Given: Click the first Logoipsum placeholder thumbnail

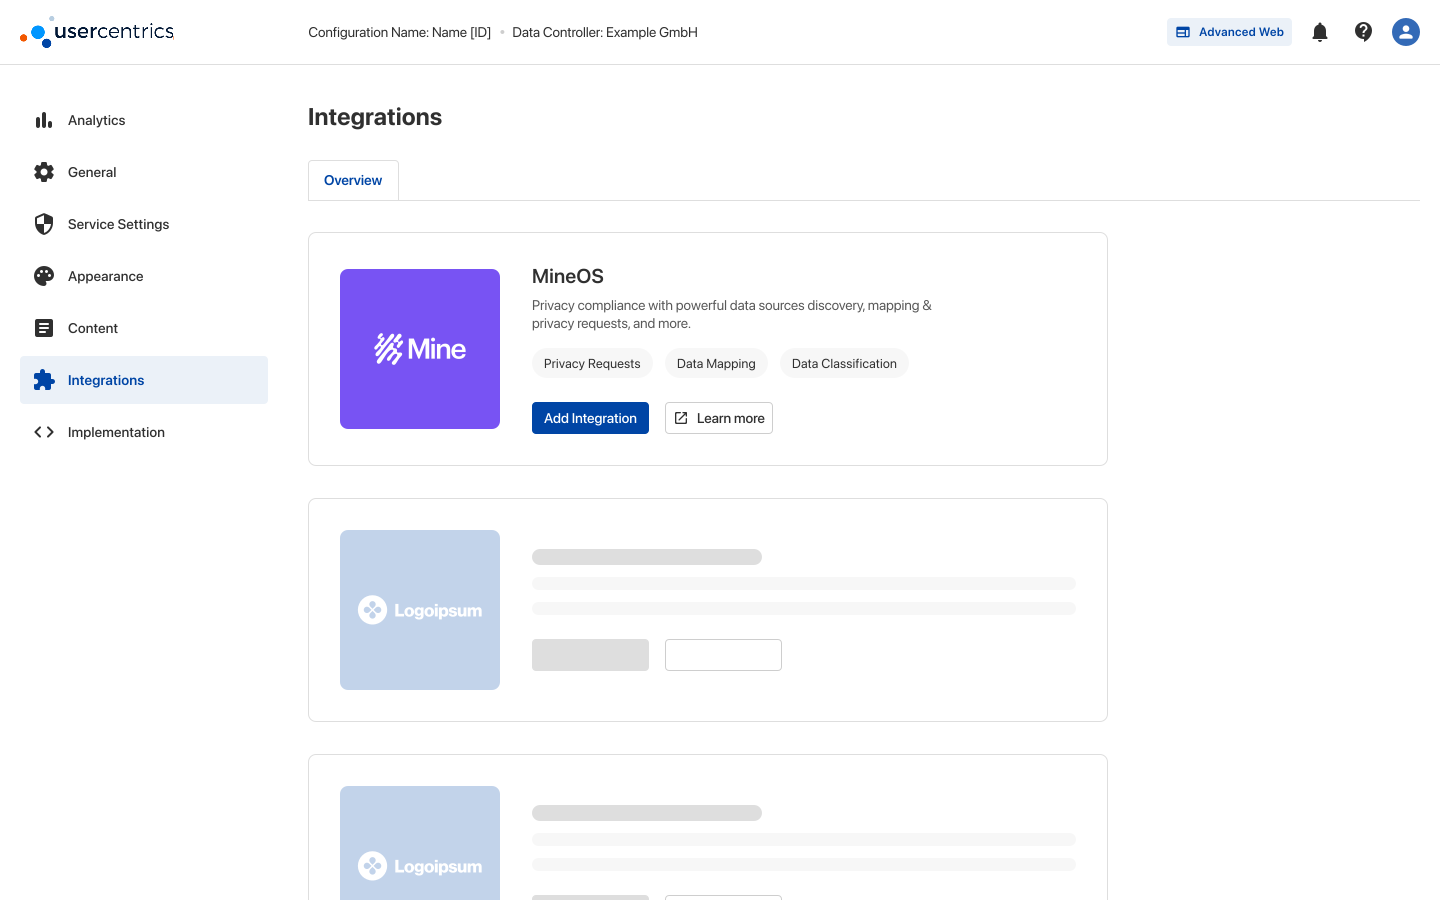Looking at the screenshot, I should point(420,610).
